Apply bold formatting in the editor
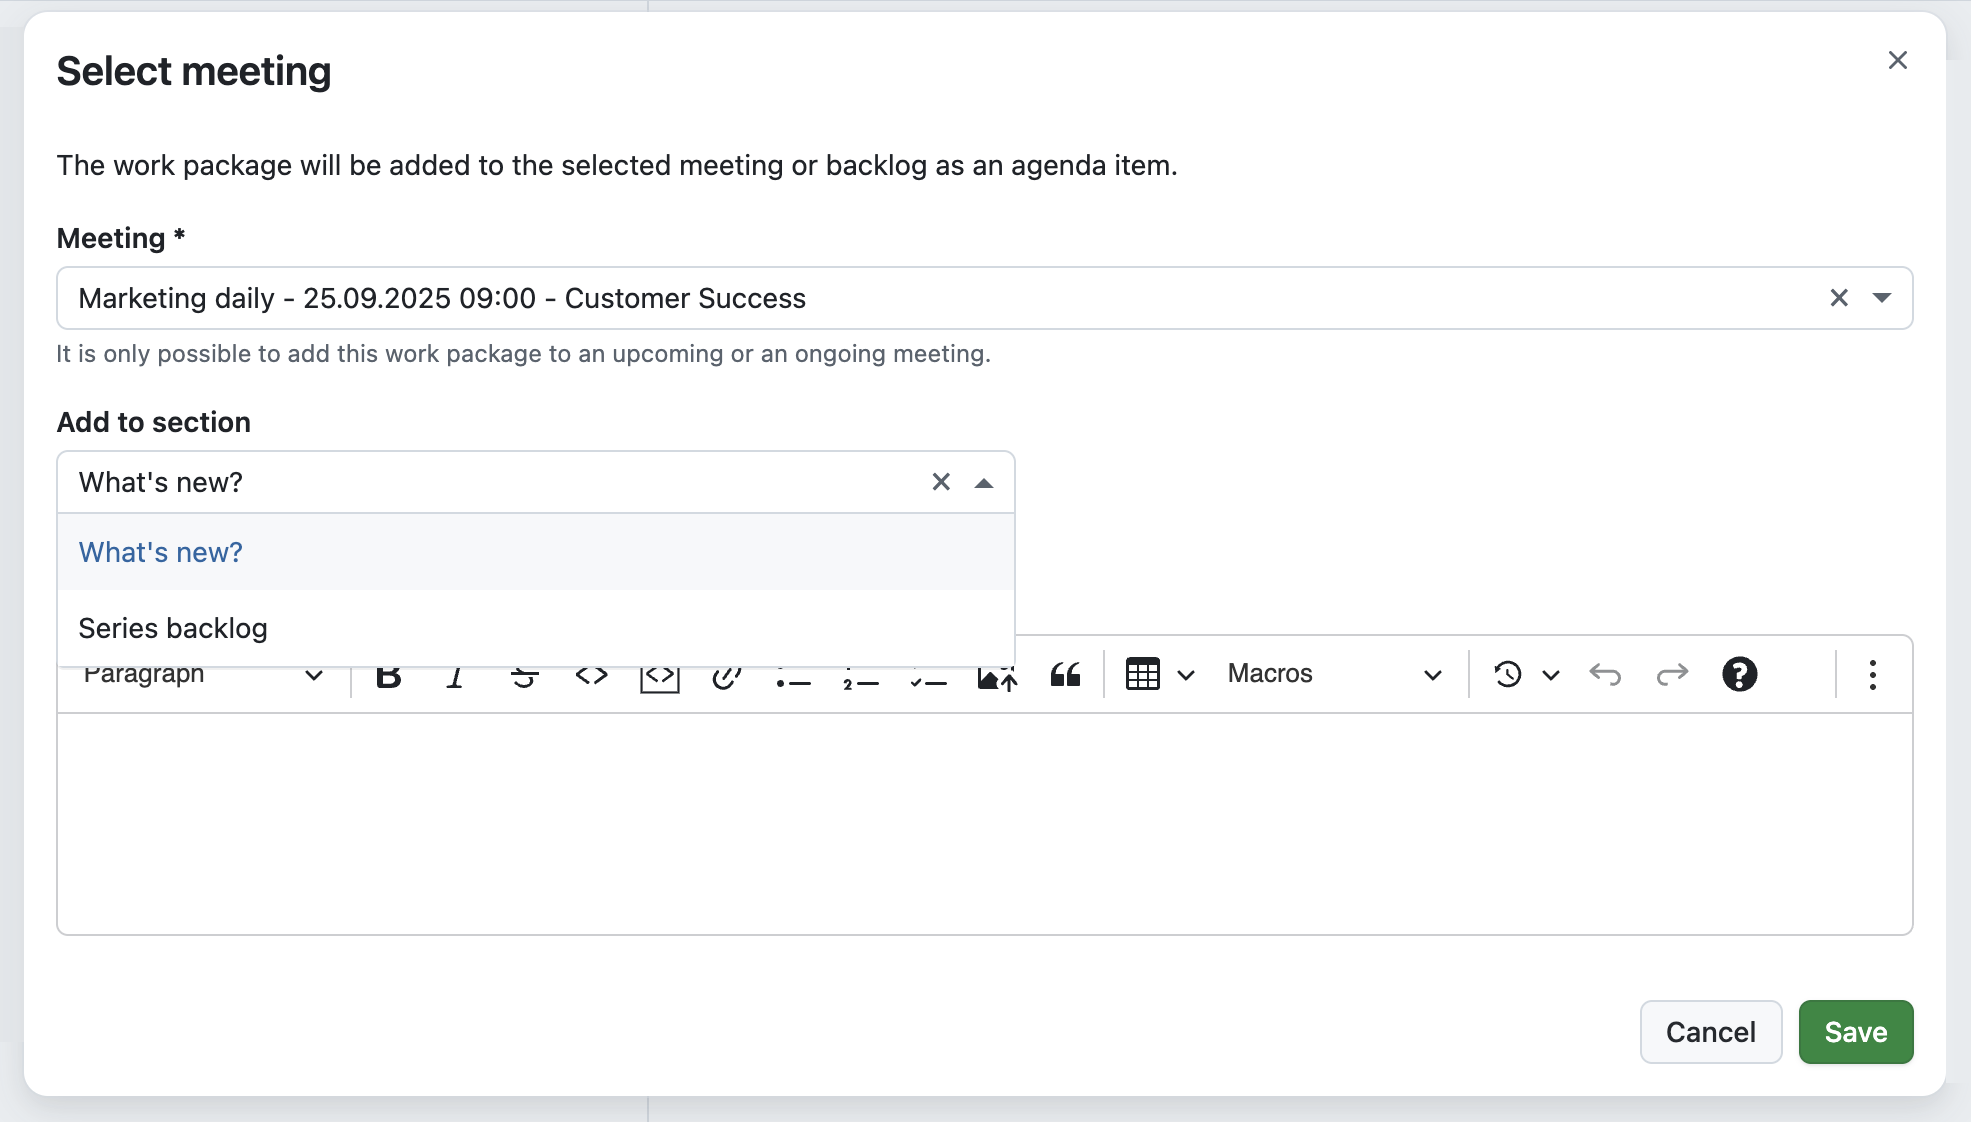This screenshot has width=1971, height=1122. (389, 675)
